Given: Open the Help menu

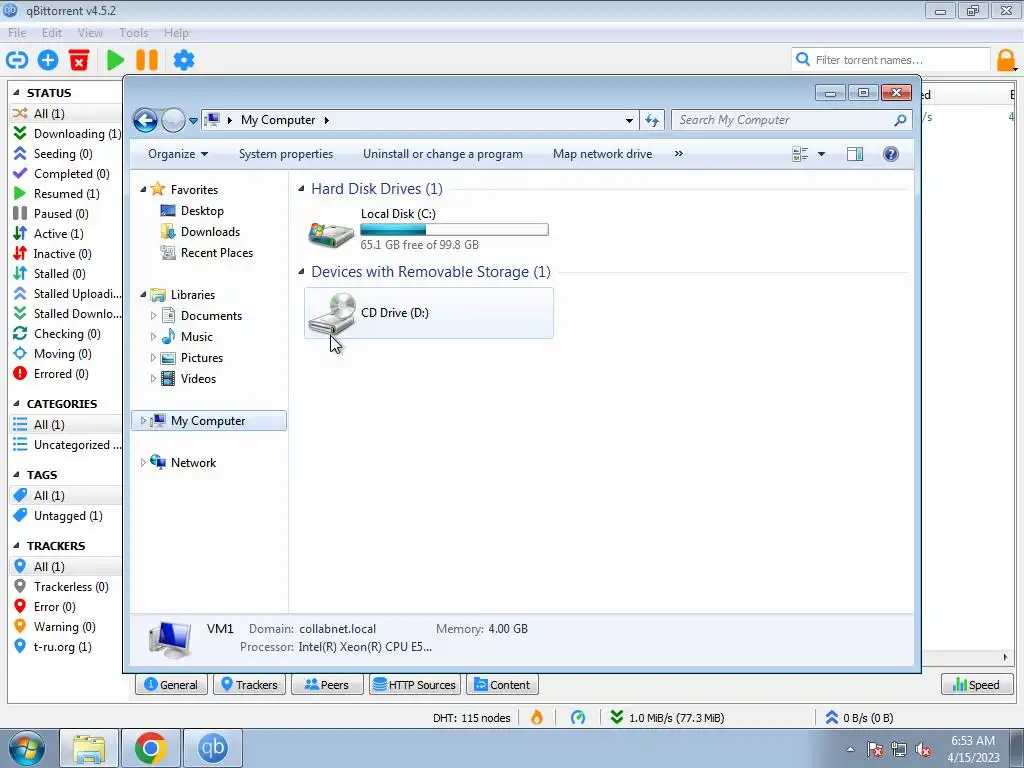Looking at the screenshot, I should (176, 33).
